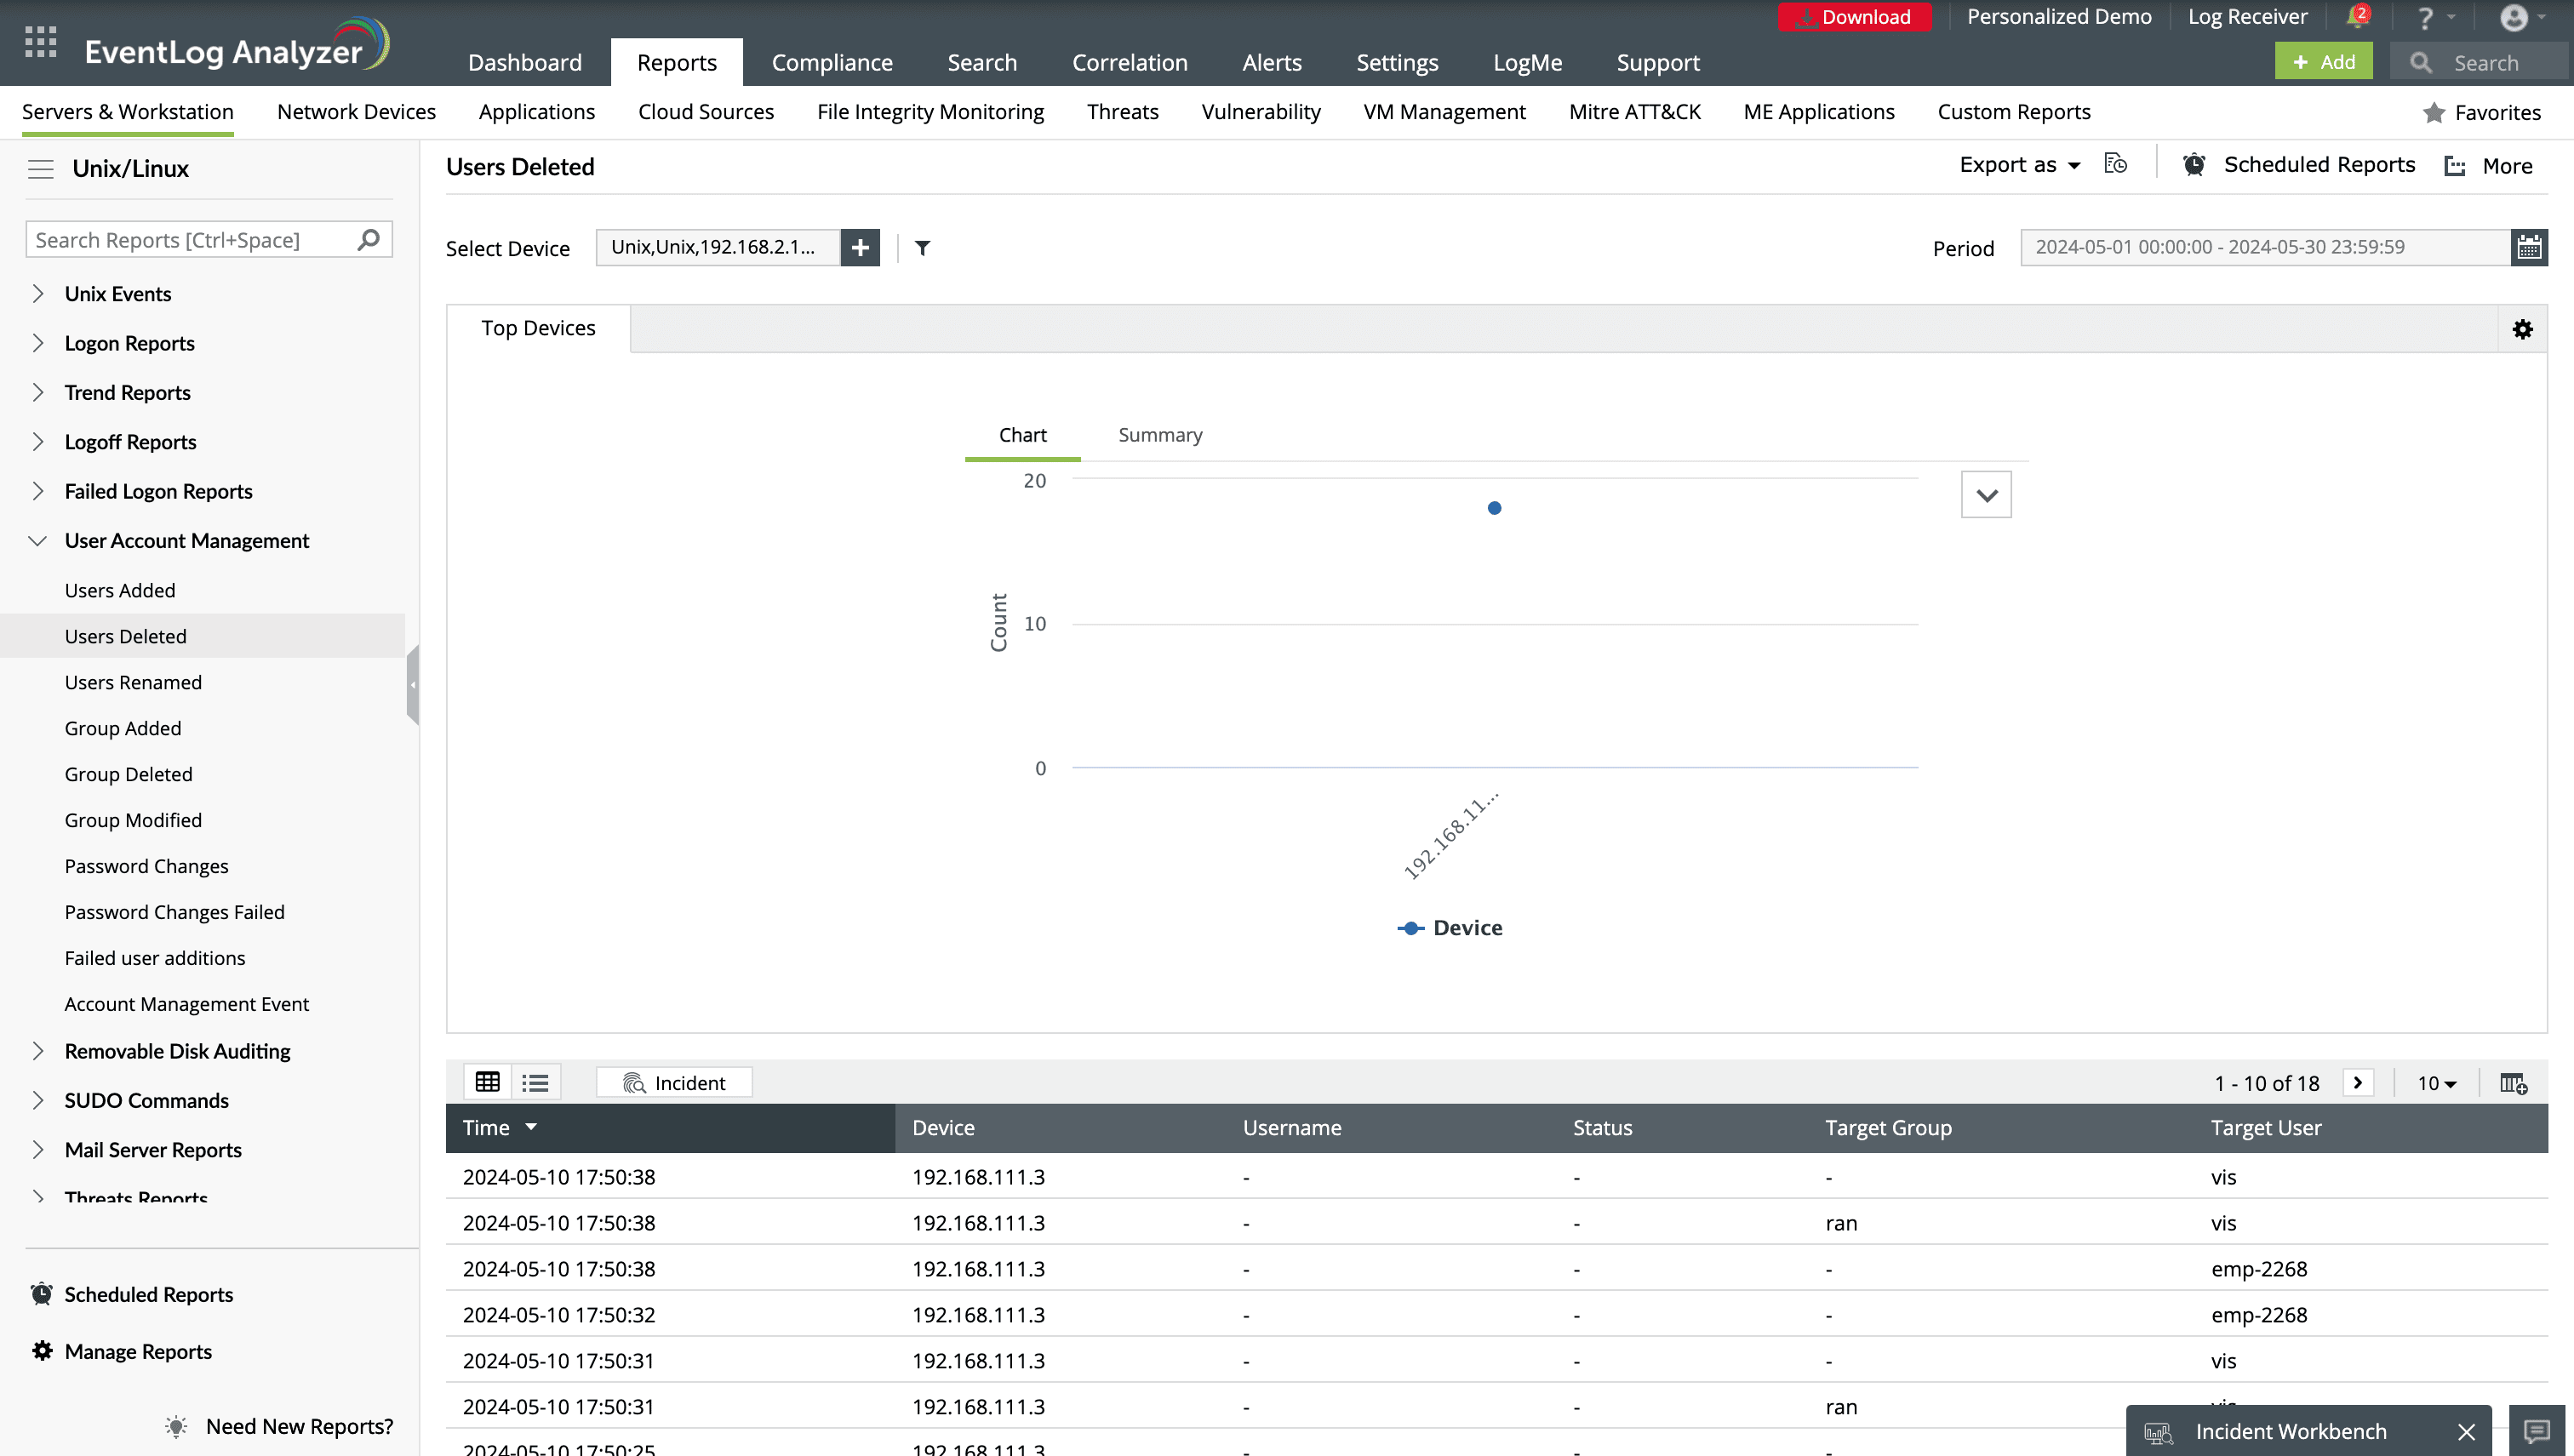Click the device filter funnel icon

tap(922, 248)
